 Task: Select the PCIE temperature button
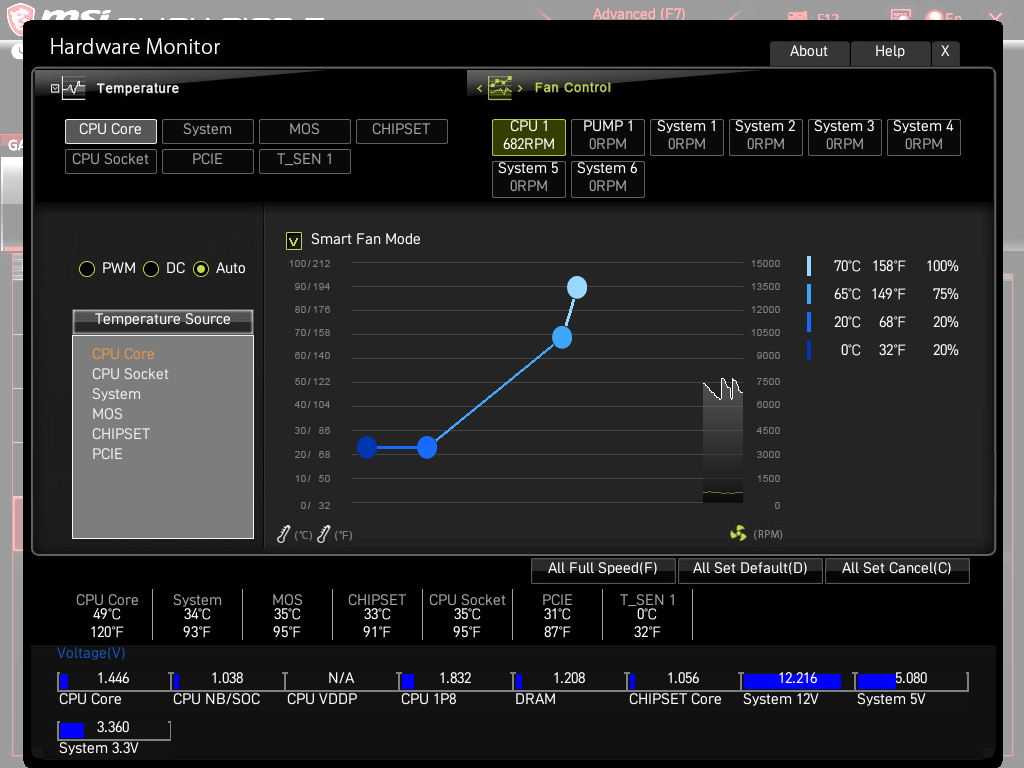pyautogui.click(x=207, y=160)
